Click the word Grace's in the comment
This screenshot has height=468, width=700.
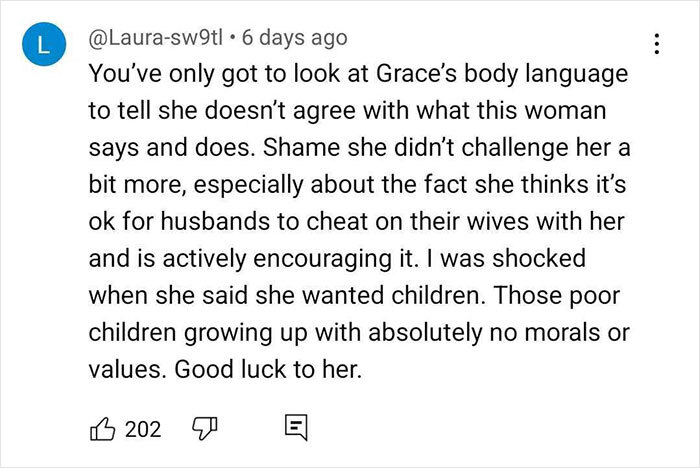416,74
